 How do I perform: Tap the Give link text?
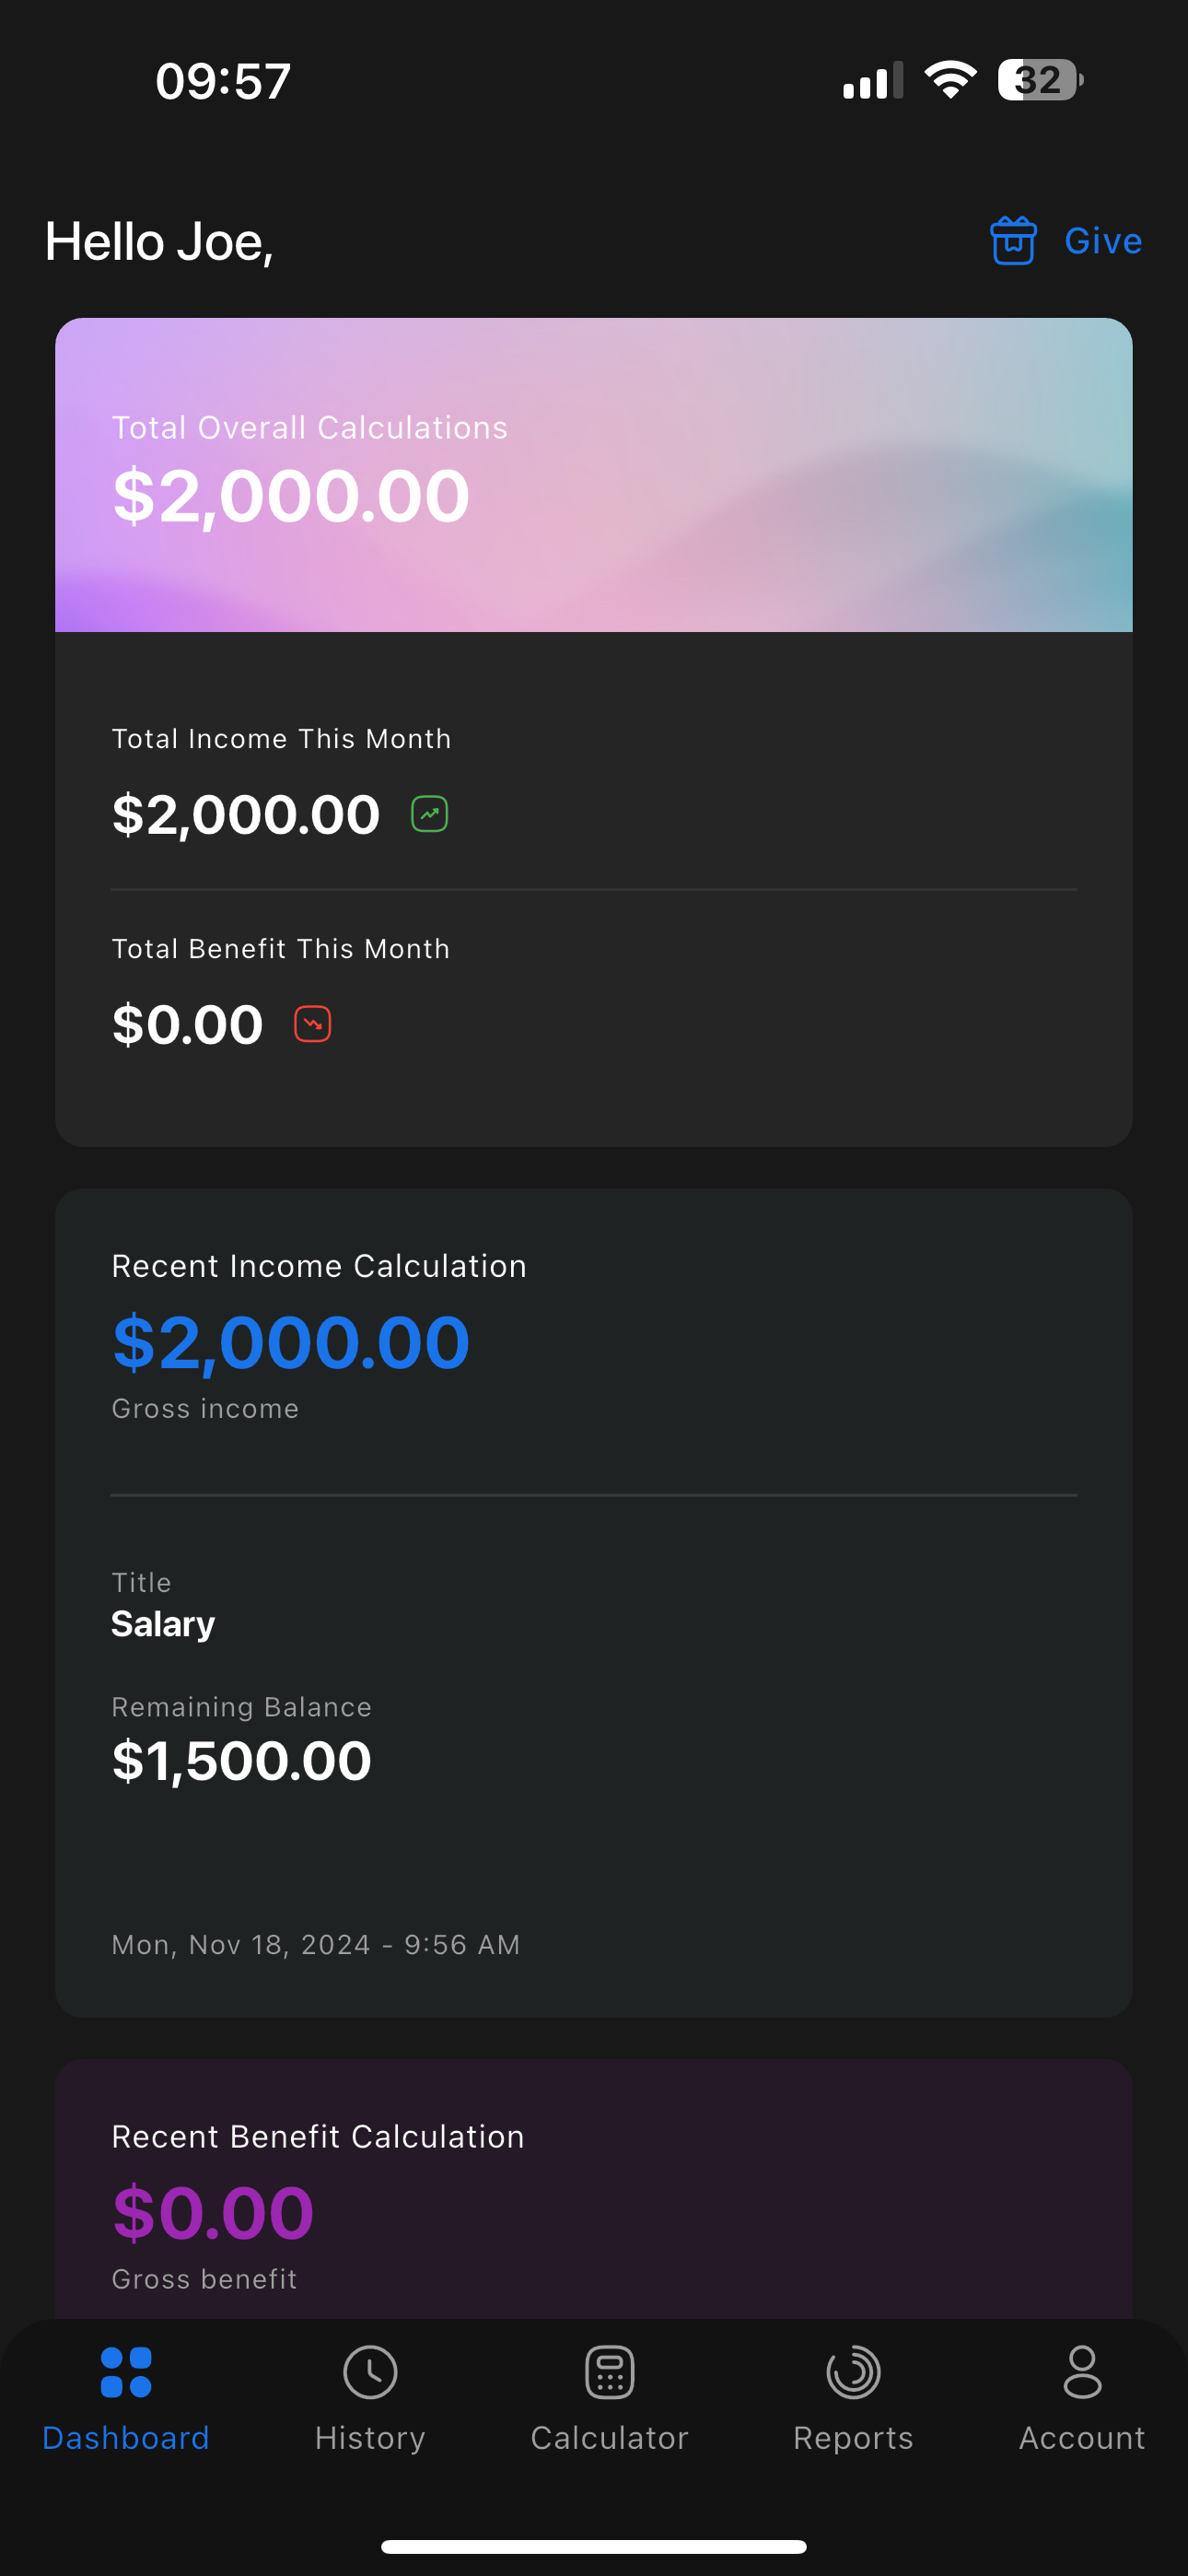(x=1103, y=241)
